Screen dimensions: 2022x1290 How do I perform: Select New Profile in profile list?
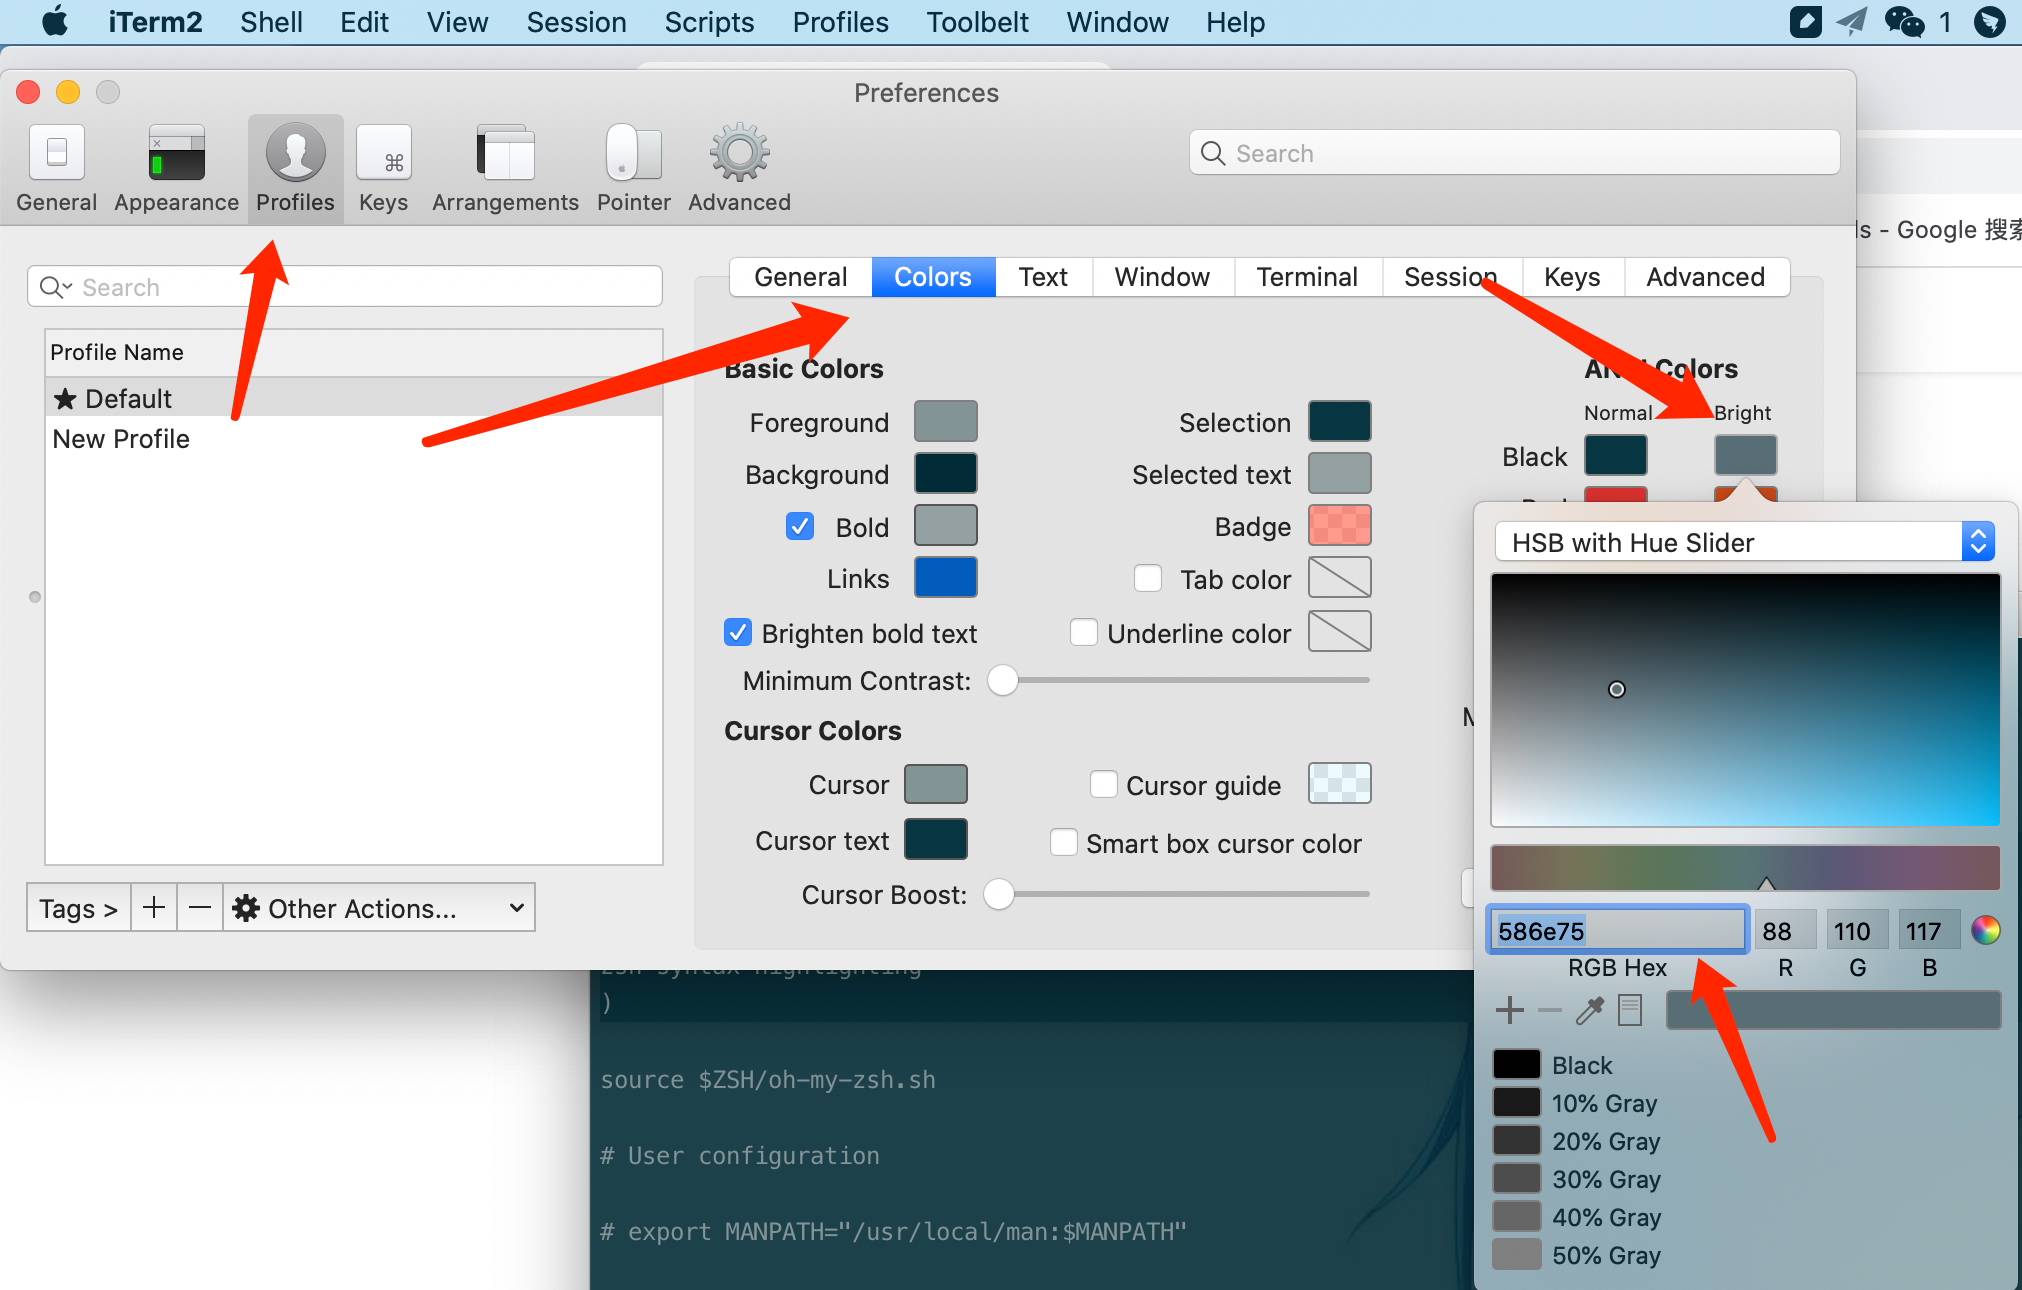coord(121,439)
